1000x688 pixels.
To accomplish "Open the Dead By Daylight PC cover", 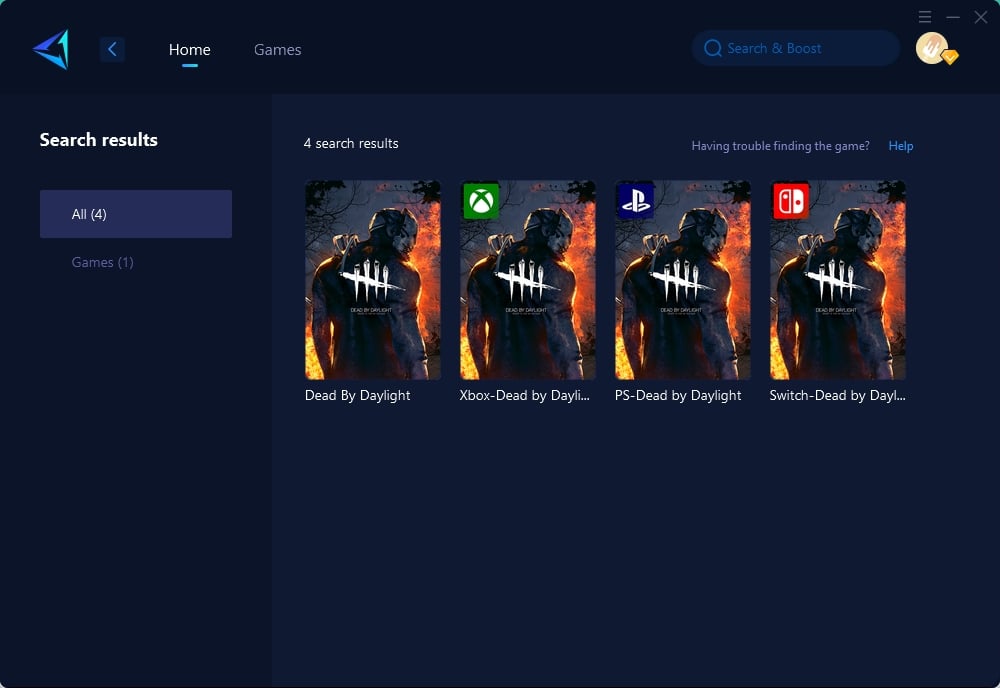I will (372, 280).
